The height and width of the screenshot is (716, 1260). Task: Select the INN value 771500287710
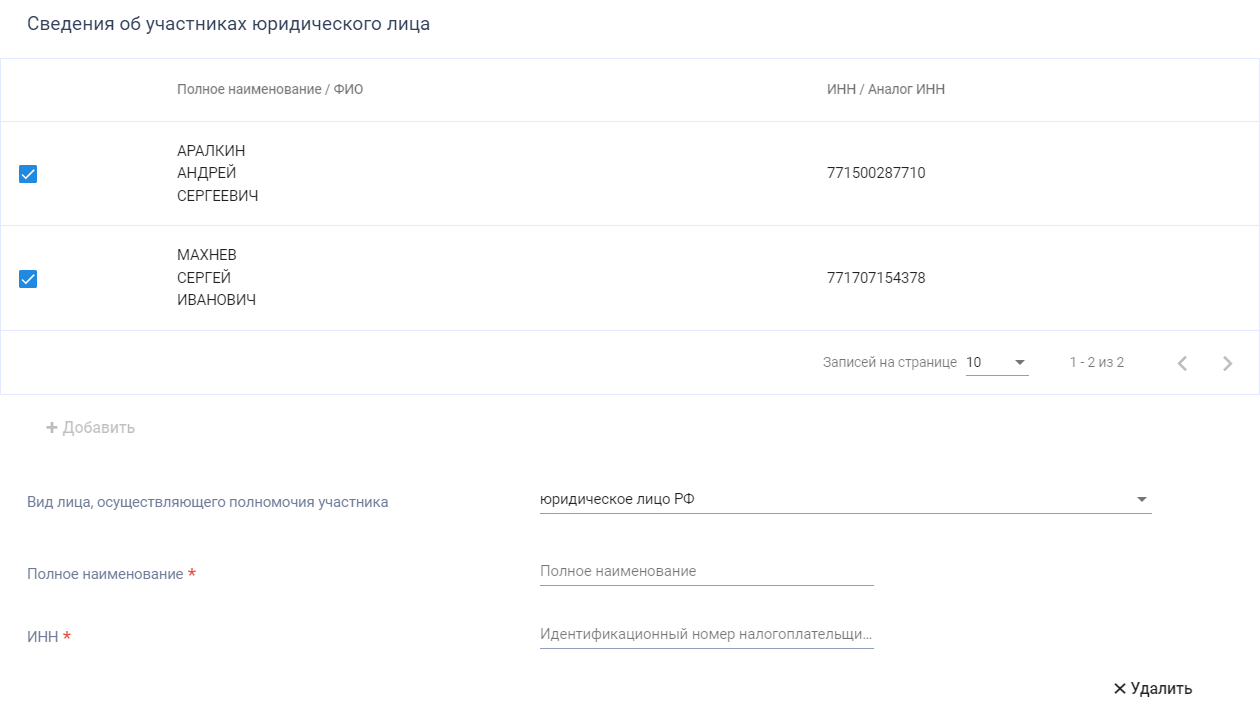tap(876, 173)
